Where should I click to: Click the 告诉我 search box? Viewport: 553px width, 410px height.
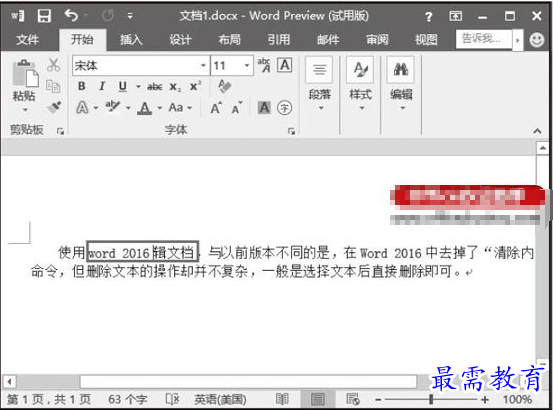click(x=484, y=39)
